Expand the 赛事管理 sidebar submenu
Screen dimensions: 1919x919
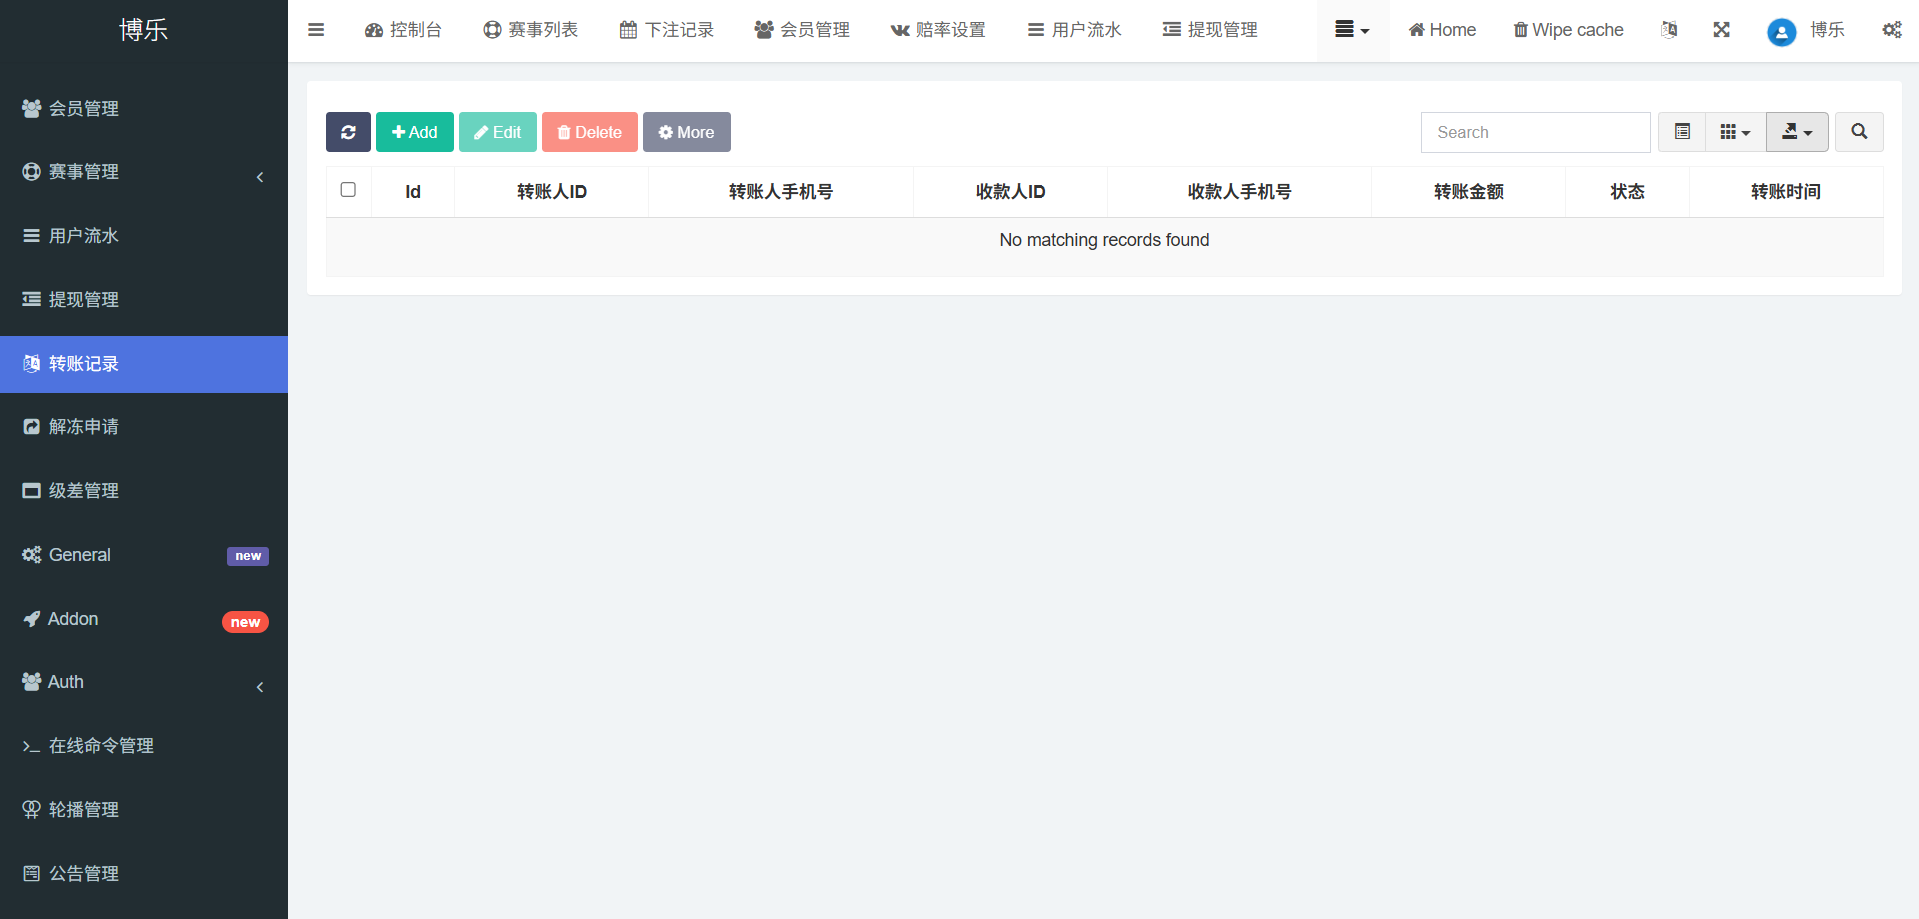coord(143,172)
